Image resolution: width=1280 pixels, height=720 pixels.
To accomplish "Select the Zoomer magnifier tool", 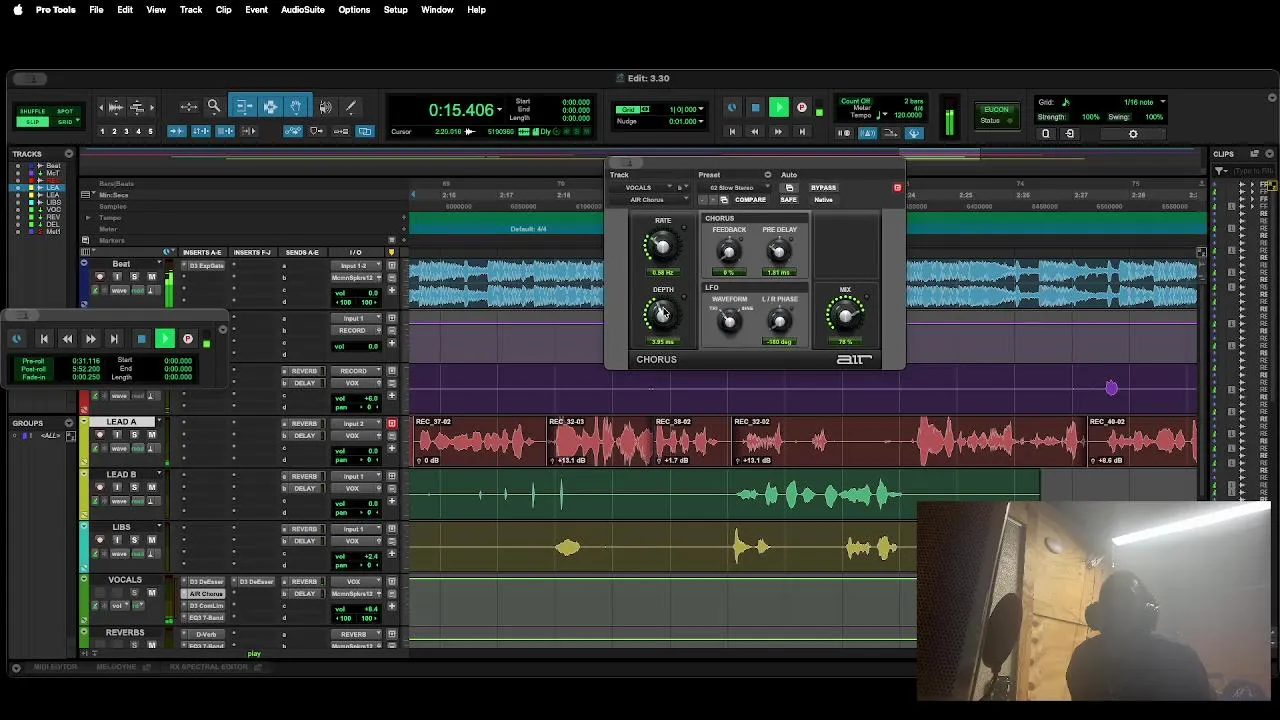I will 214,106.
